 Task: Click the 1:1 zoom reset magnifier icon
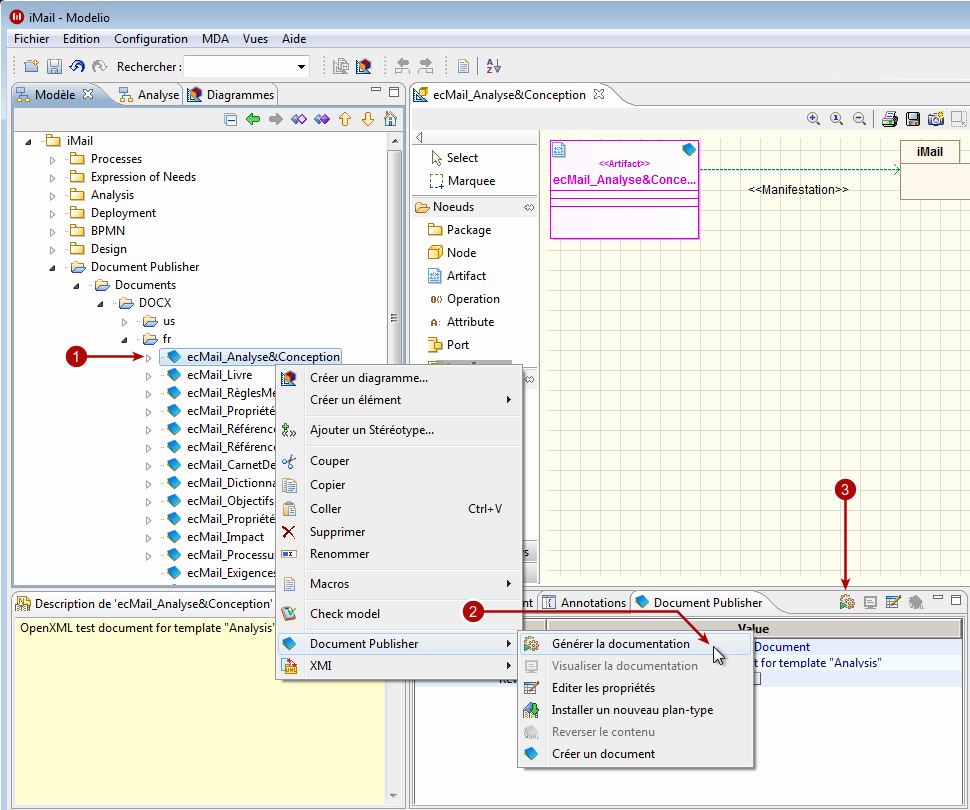click(836, 119)
